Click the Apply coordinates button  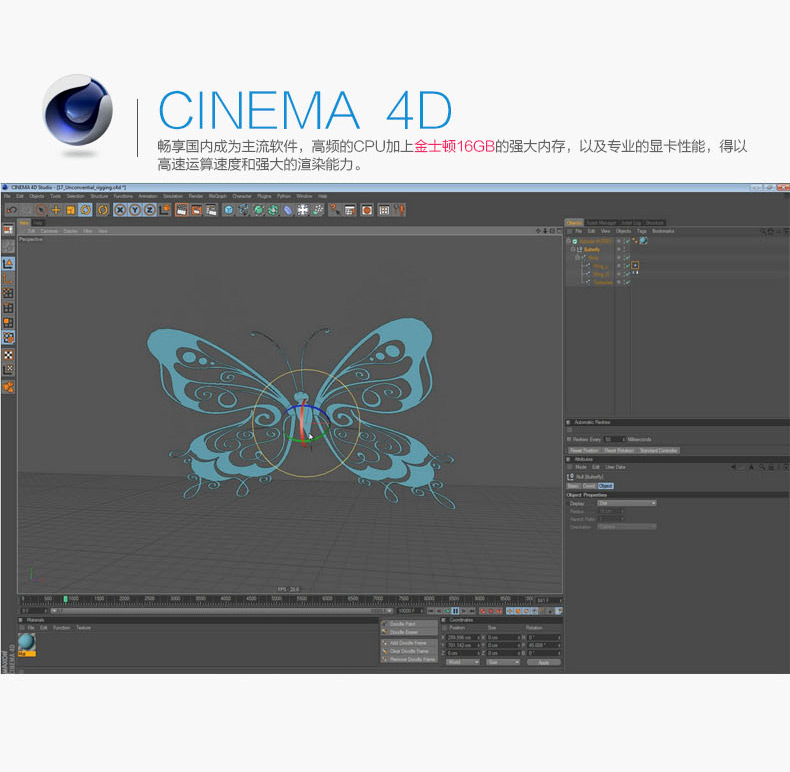pyautogui.click(x=544, y=662)
